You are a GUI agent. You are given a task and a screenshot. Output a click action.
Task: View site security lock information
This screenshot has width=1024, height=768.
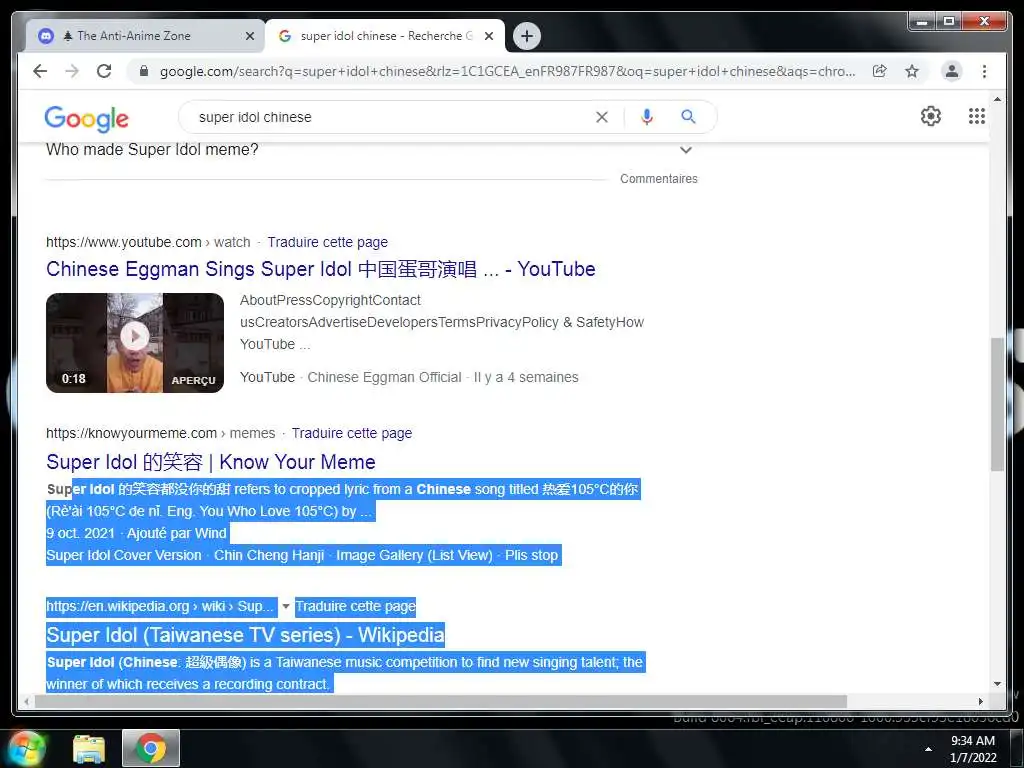(x=144, y=71)
